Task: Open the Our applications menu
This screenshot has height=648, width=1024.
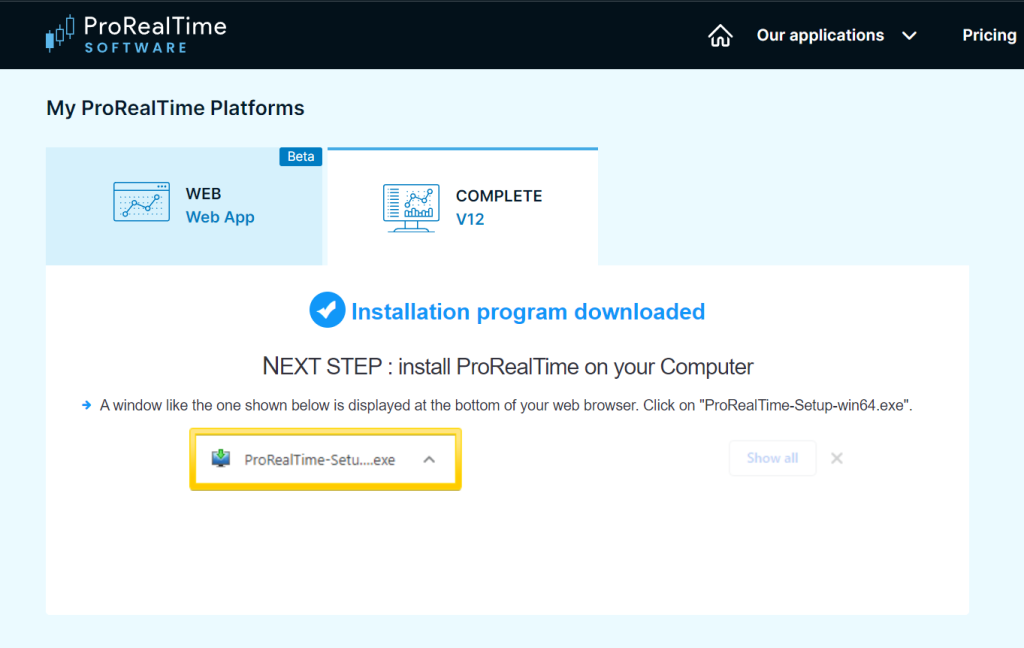Action: 820,35
